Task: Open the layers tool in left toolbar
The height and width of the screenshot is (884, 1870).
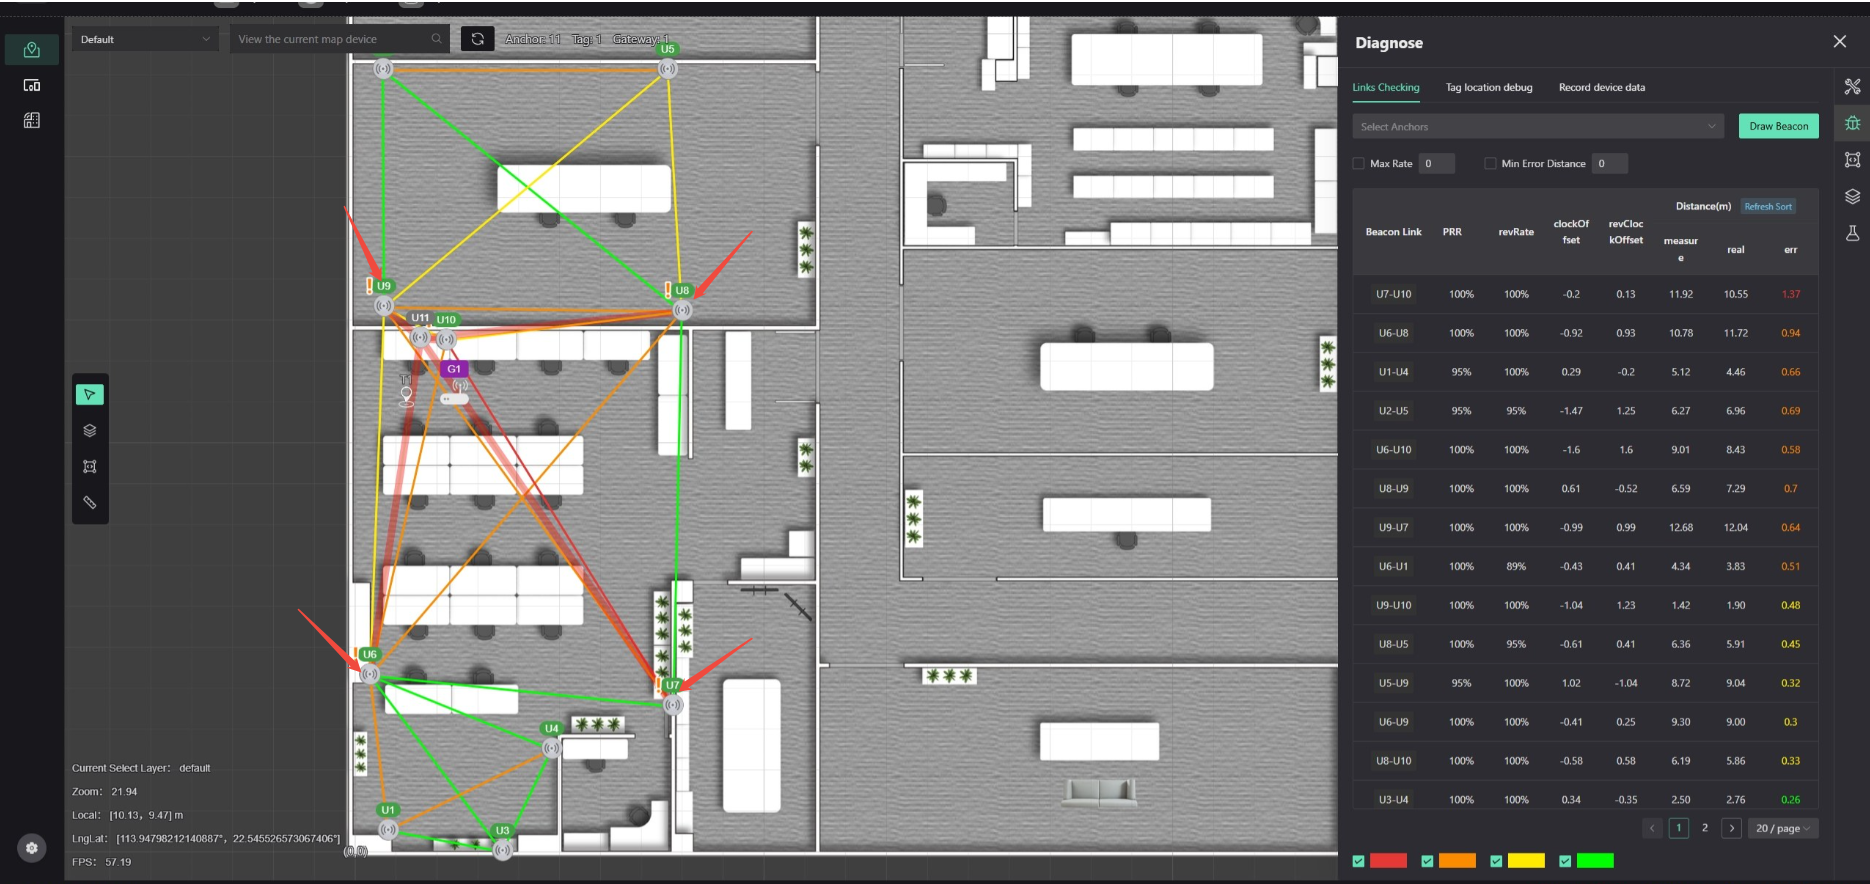Action: (x=90, y=431)
